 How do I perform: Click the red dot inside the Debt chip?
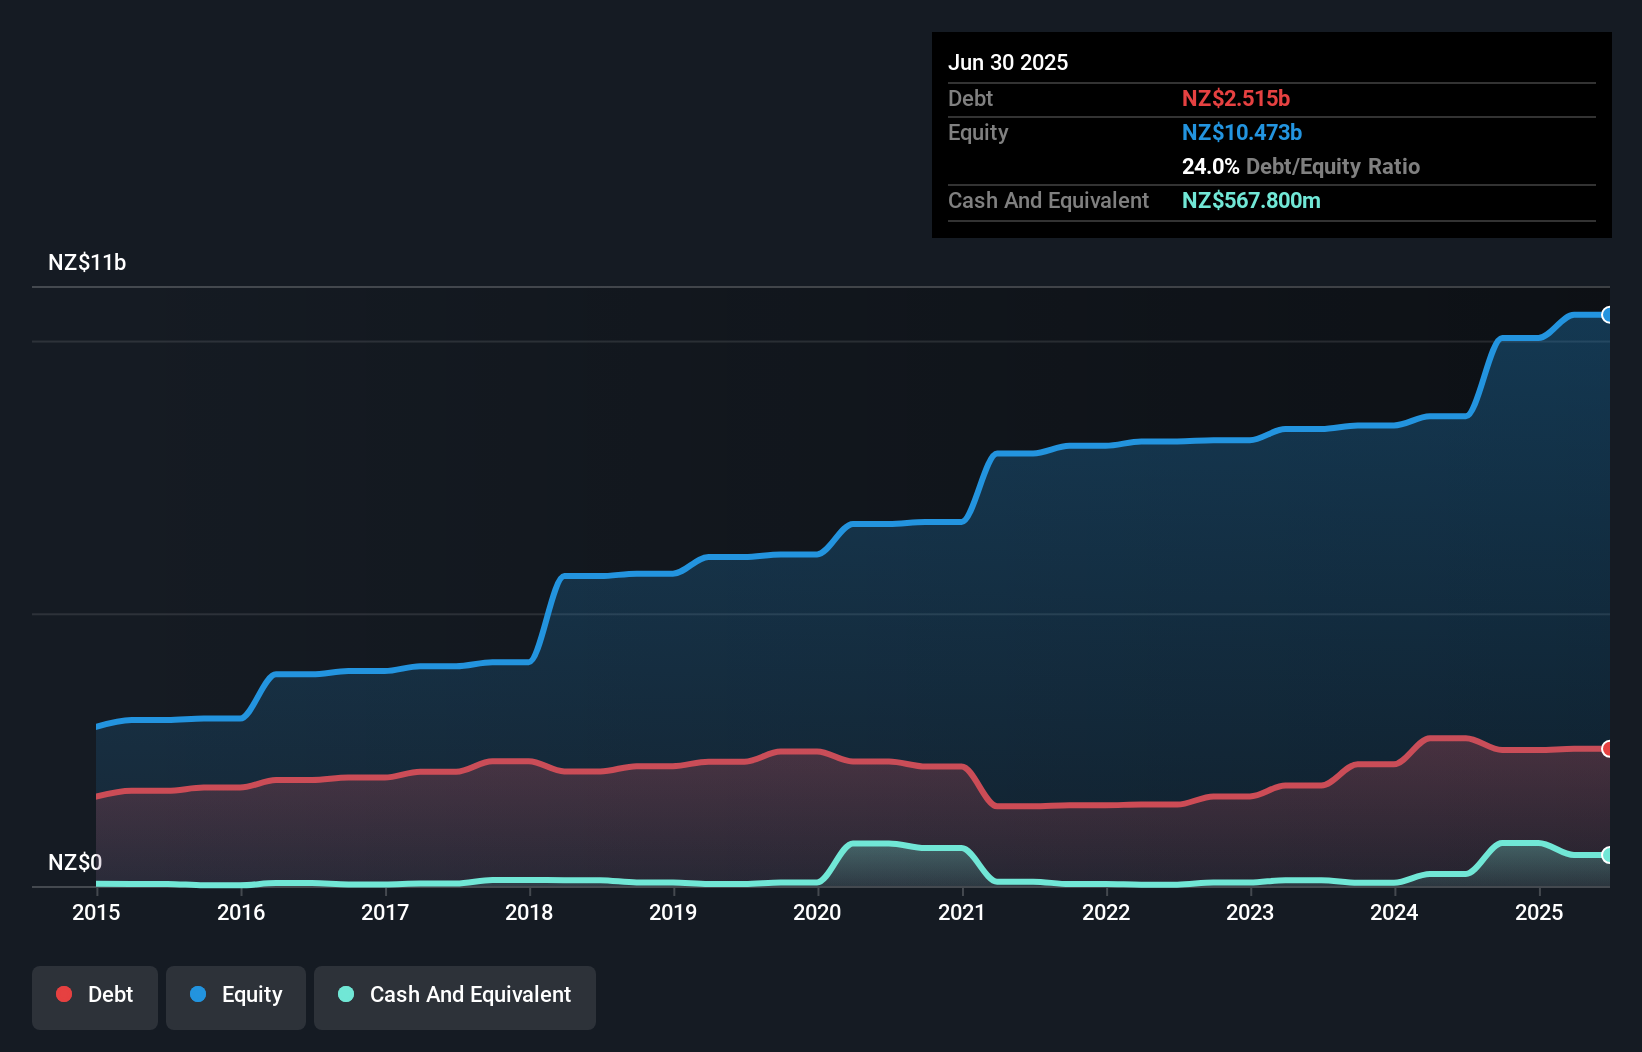63,994
